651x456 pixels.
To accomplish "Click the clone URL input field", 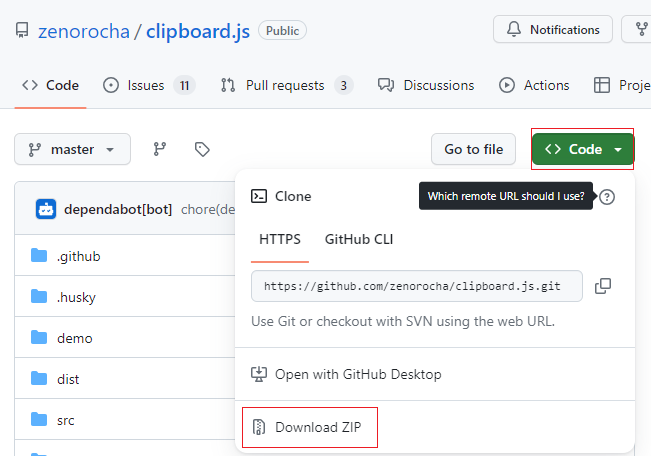I will point(417,286).
